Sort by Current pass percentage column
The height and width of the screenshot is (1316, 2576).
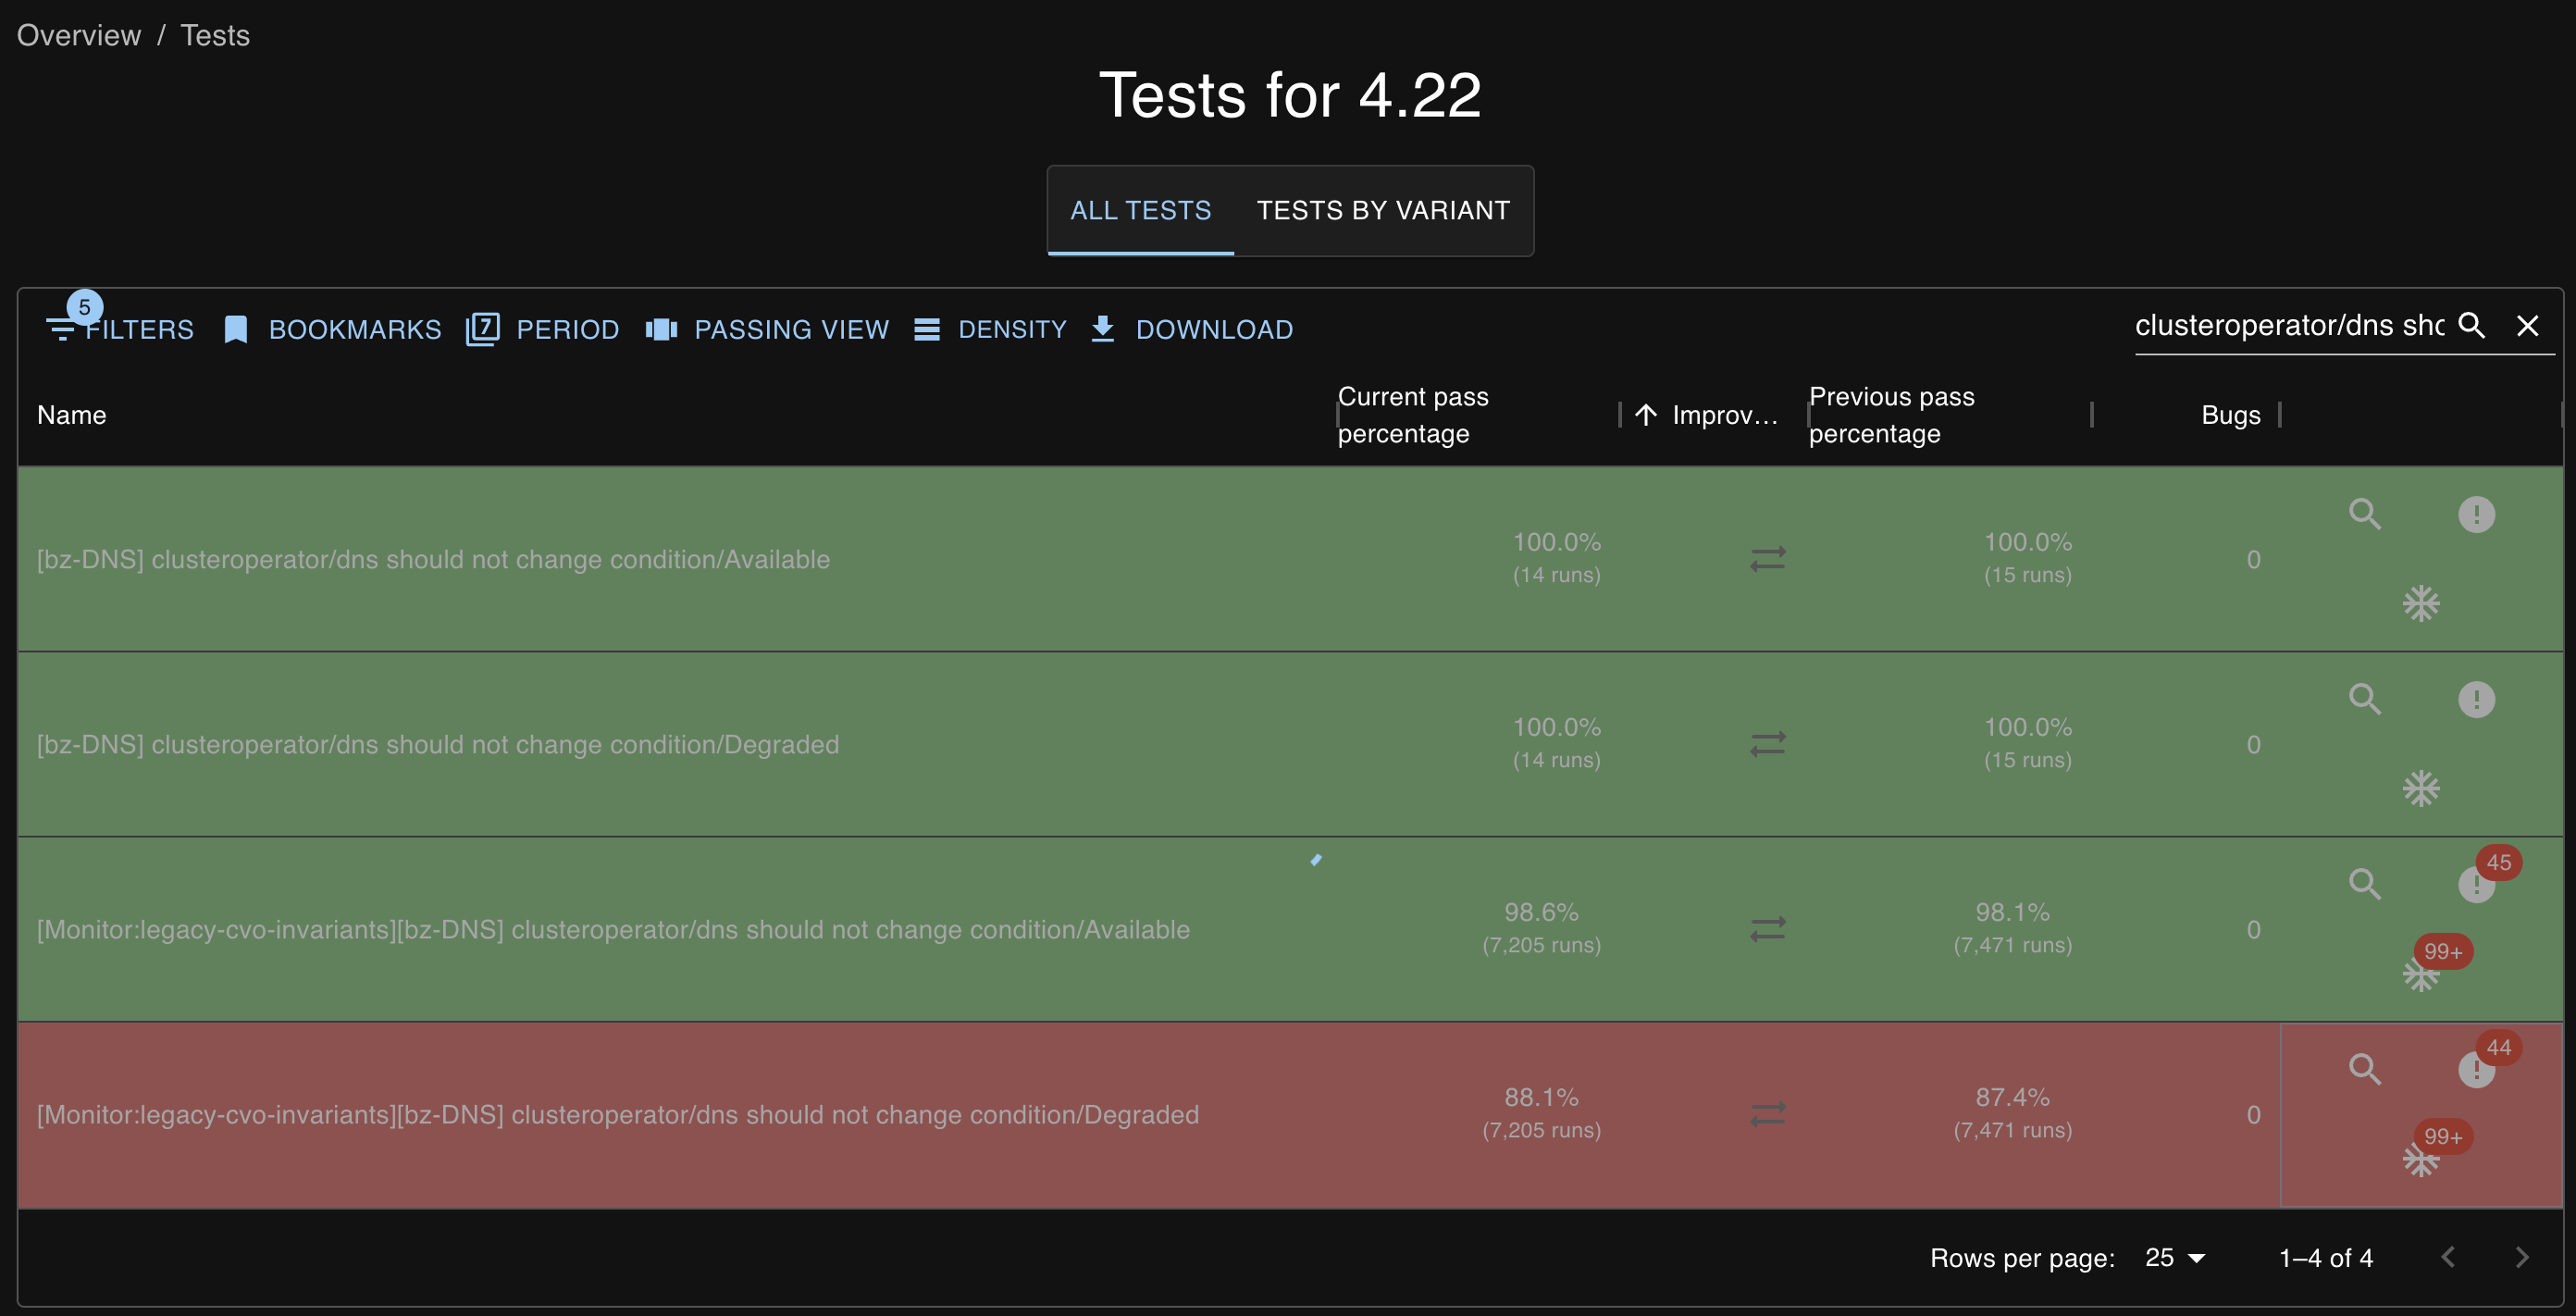[1412, 415]
